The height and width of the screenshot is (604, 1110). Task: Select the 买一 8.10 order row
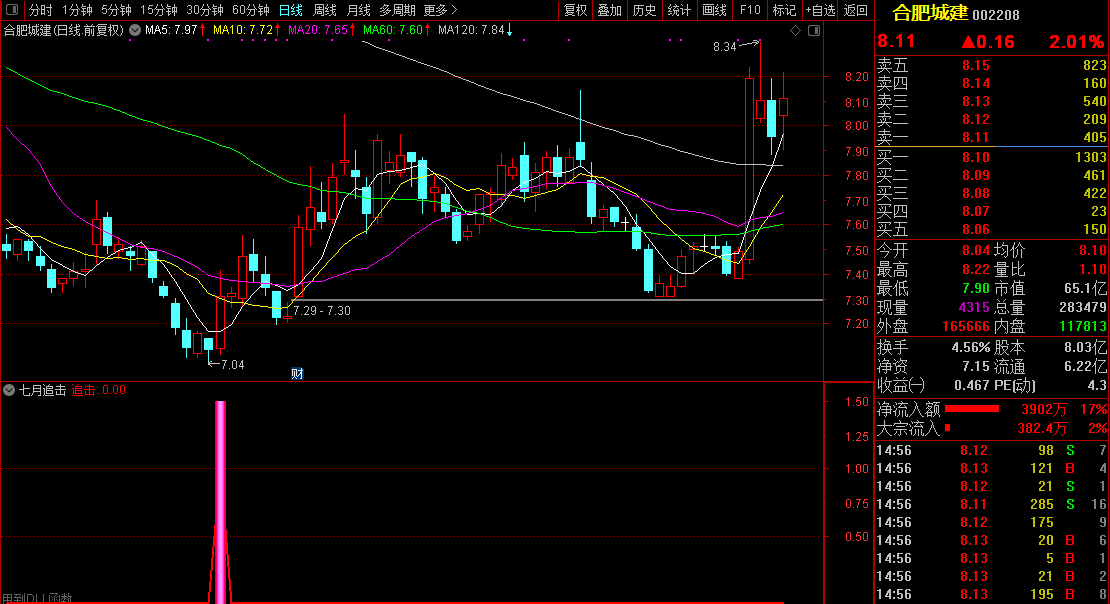pyautogui.click(x=991, y=157)
